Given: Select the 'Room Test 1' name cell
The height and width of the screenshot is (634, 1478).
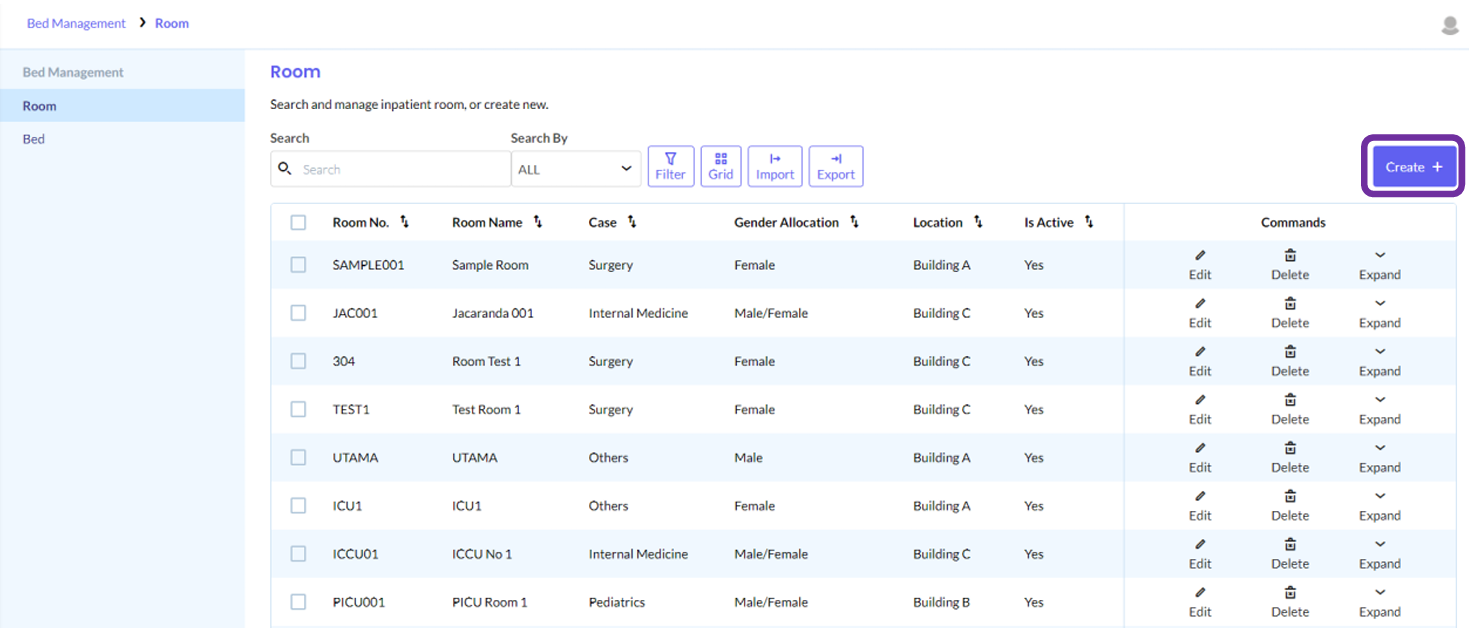Looking at the screenshot, I should [486, 361].
